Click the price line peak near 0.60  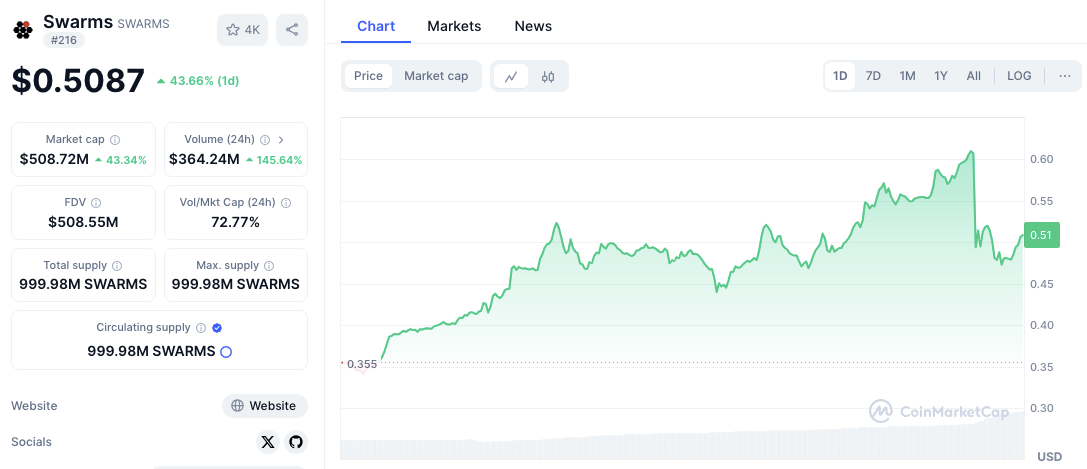coord(972,152)
